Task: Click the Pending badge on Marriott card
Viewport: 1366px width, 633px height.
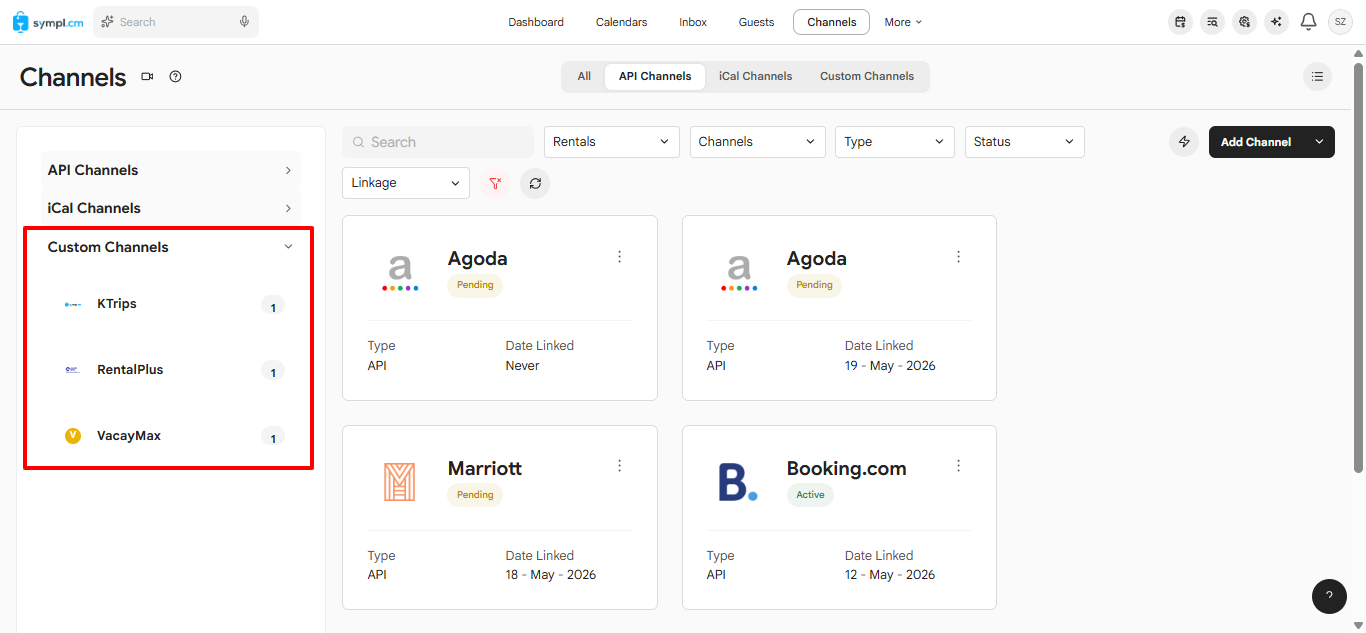Action: [475, 495]
